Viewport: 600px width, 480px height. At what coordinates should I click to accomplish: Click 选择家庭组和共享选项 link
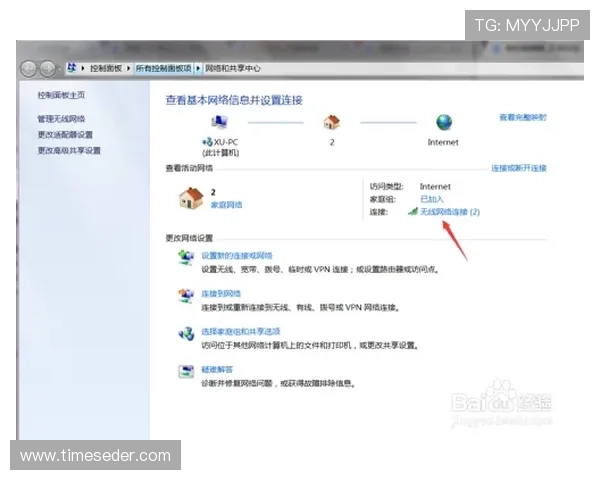pos(241,331)
